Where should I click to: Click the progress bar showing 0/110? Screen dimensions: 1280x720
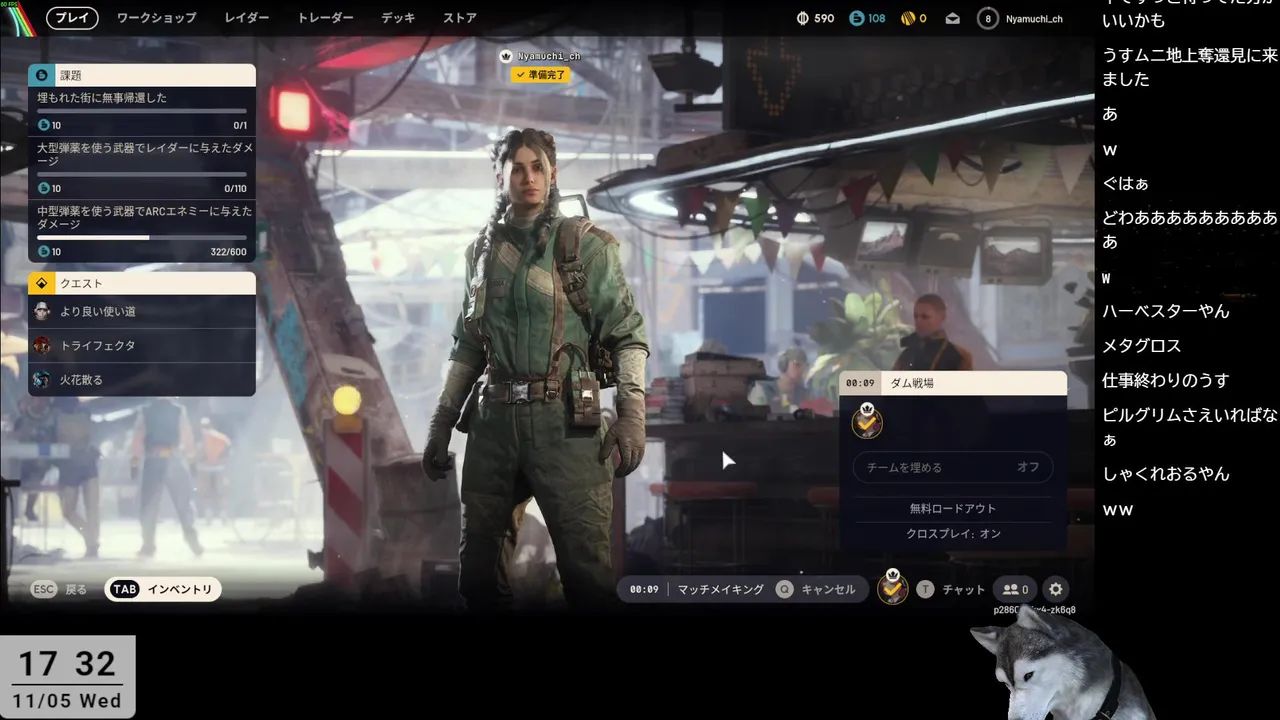(142, 174)
